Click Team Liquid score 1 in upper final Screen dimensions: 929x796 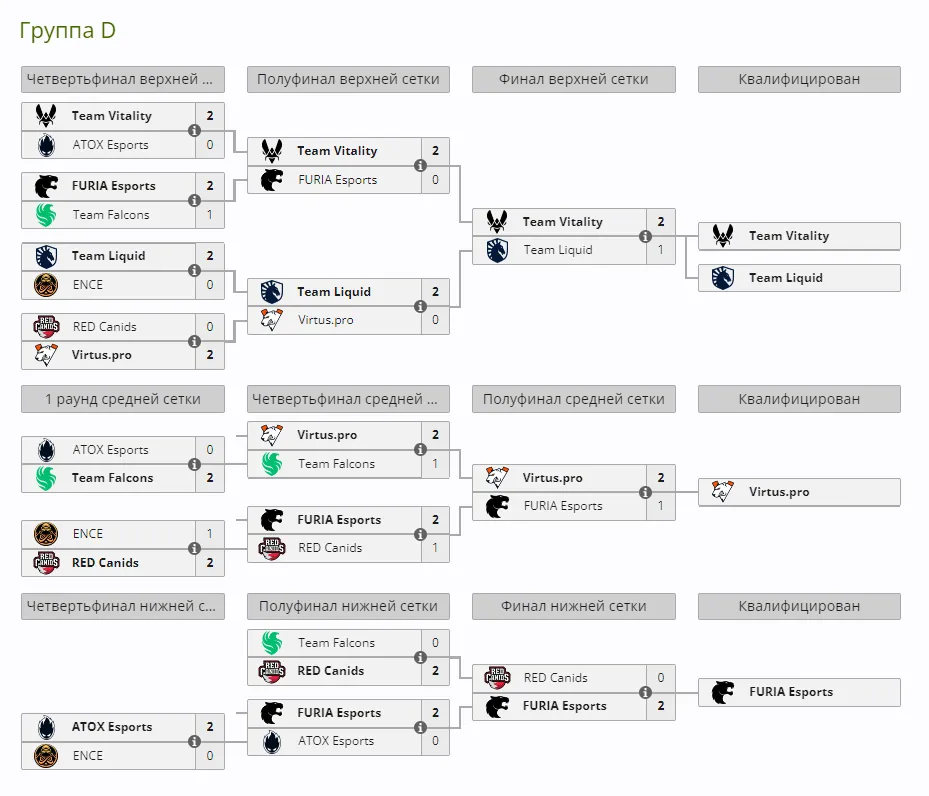point(661,250)
